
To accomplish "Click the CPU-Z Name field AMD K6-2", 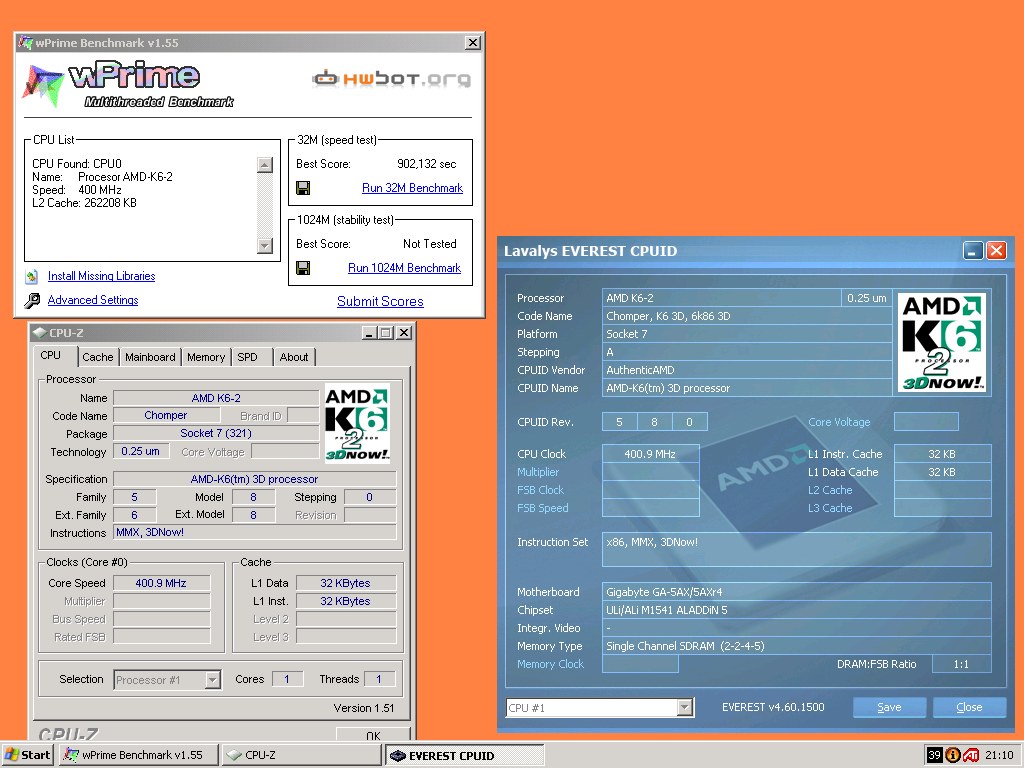I will tap(216, 398).
